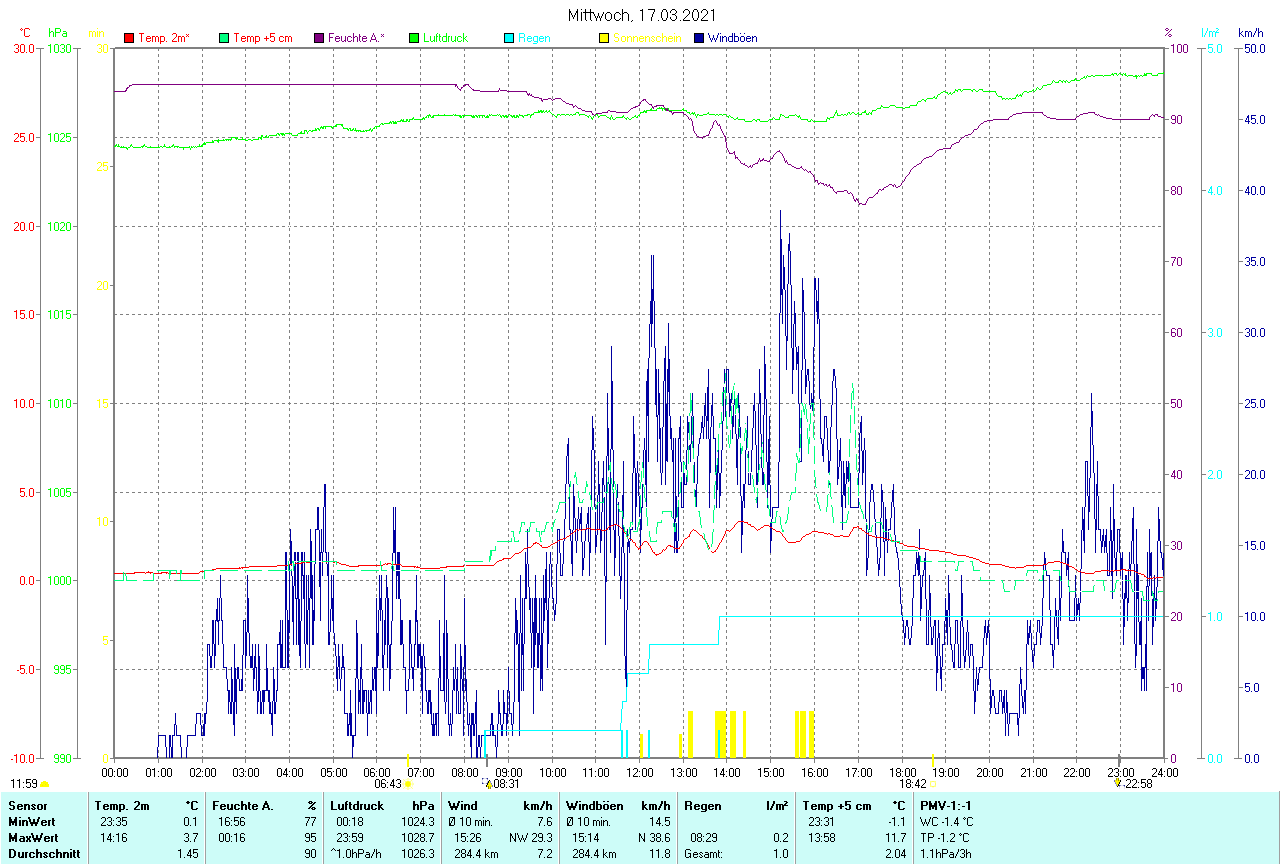Click the Windböen legend label
Viewport: 1280px width, 864px height.
tap(732, 38)
